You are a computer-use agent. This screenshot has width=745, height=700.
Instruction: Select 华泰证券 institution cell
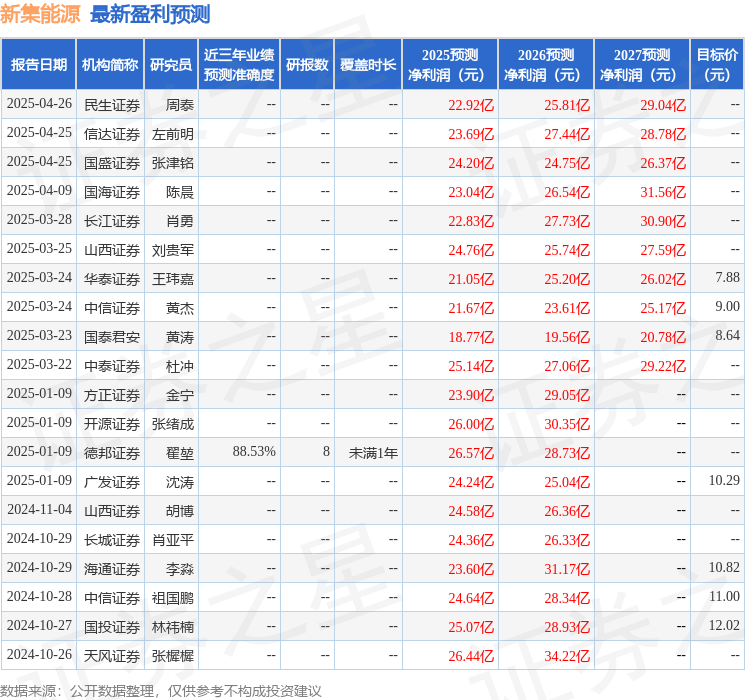point(112,279)
